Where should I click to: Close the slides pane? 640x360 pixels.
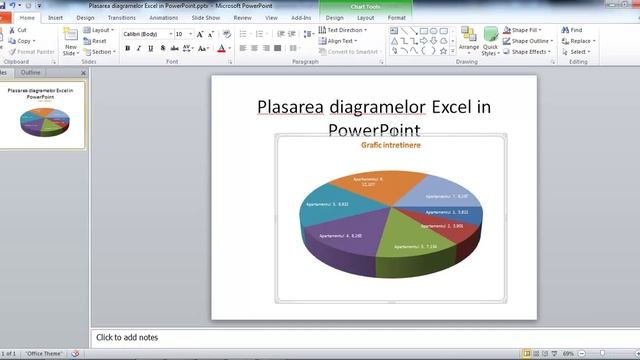tap(84, 73)
